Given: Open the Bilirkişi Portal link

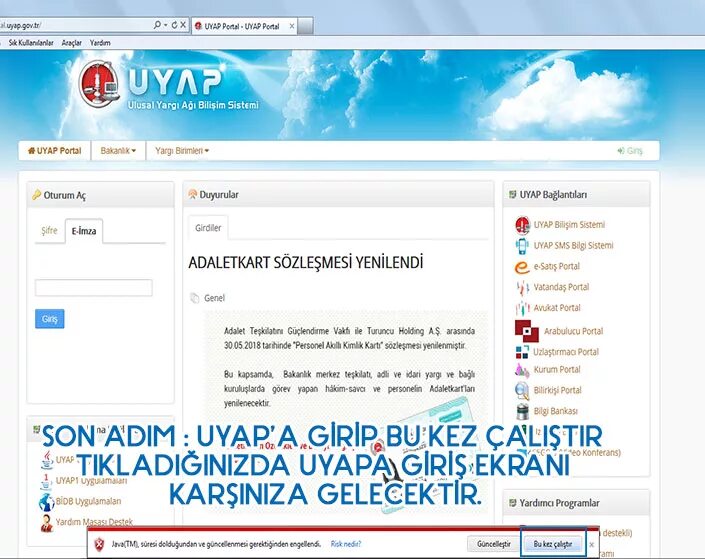Looking at the screenshot, I should [558, 390].
